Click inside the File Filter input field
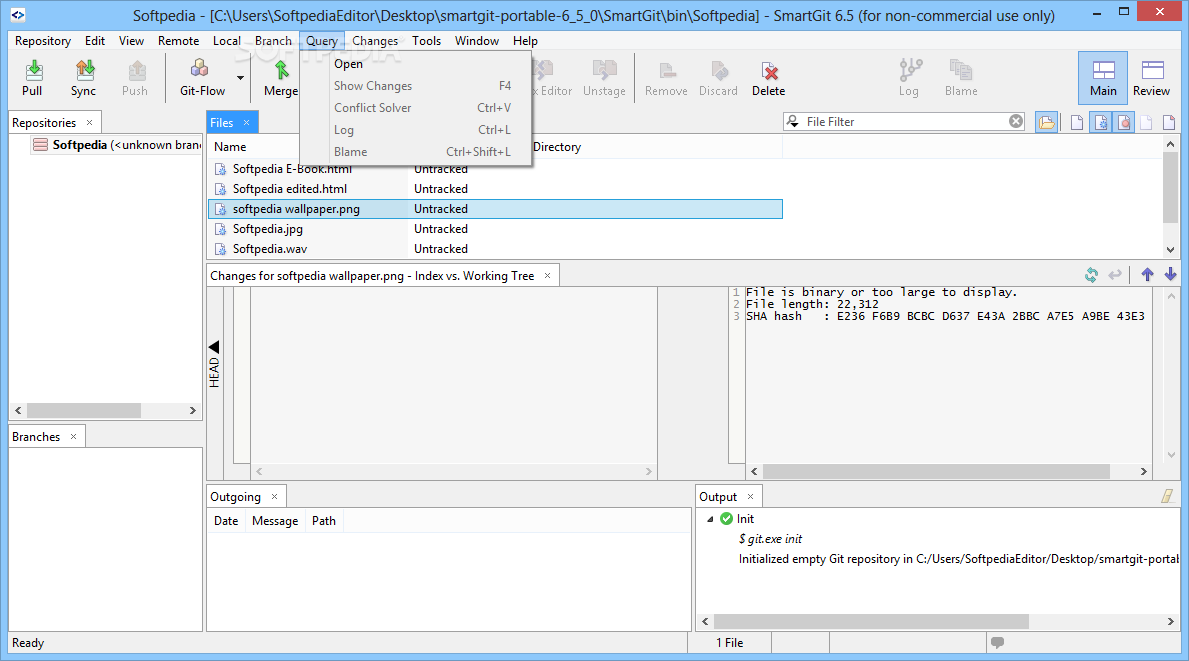This screenshot has height=661, width=1189. click(905, 121)
